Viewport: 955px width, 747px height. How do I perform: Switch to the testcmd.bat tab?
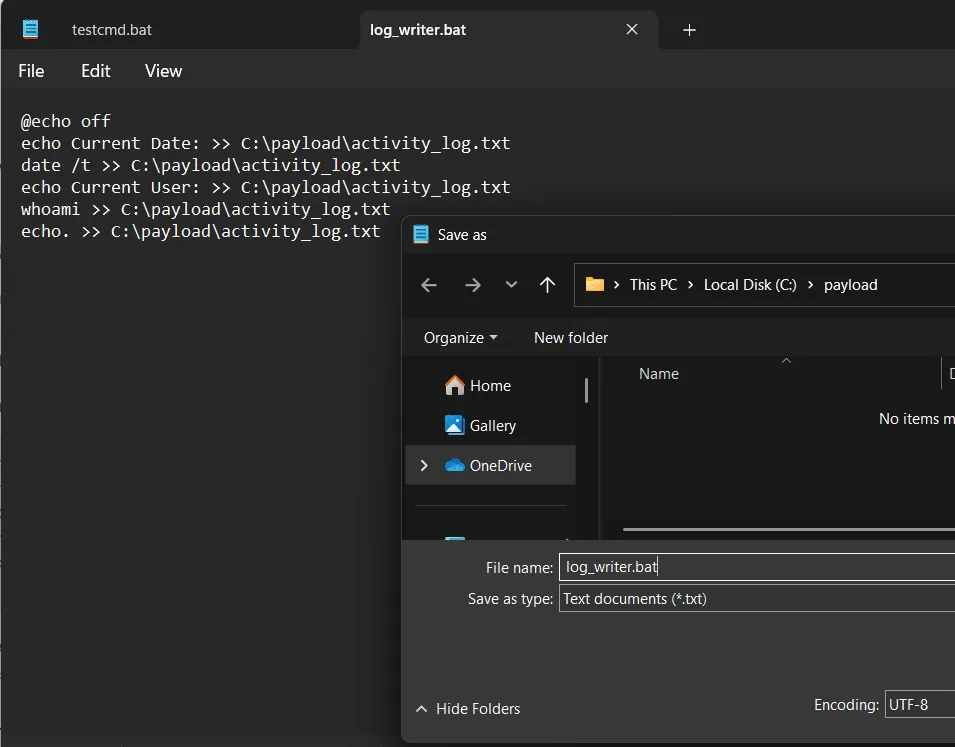click(x=112, y=29)
